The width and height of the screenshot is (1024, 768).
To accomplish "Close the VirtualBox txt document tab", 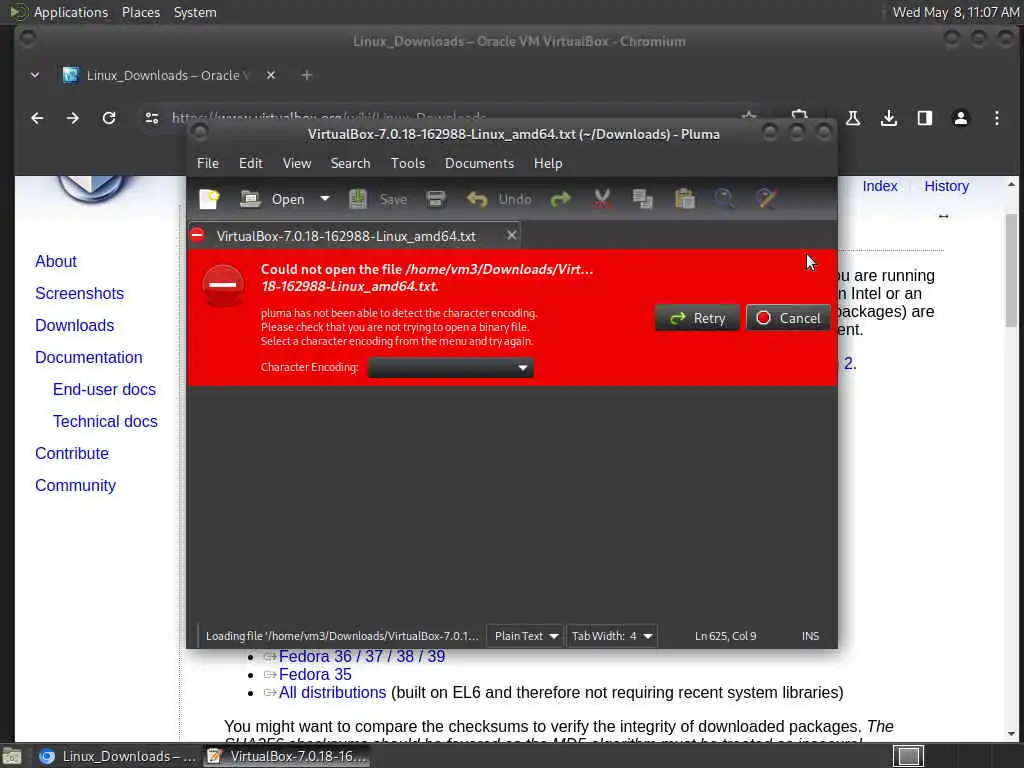I will tap(512, 235).
